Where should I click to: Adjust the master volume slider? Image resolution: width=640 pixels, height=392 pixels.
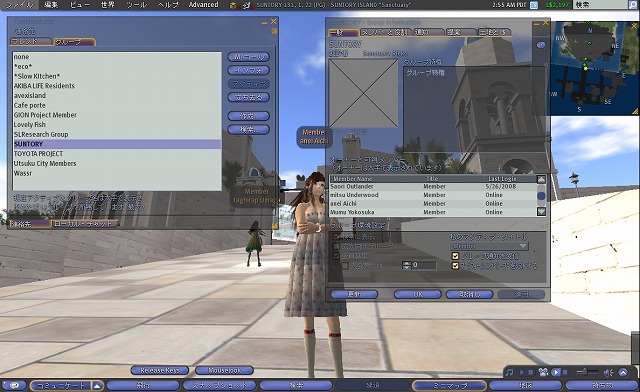click(587, 372)
